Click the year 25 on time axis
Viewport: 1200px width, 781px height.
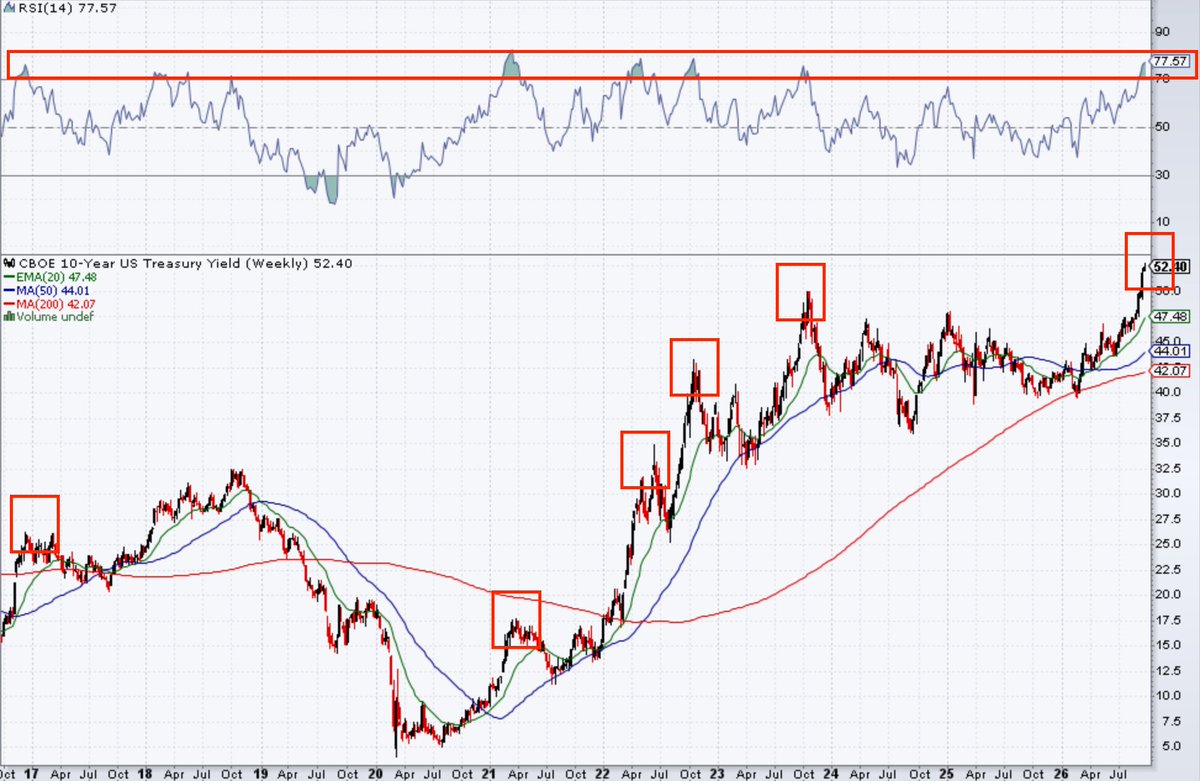pyautogui.click(x=946, y=773)
